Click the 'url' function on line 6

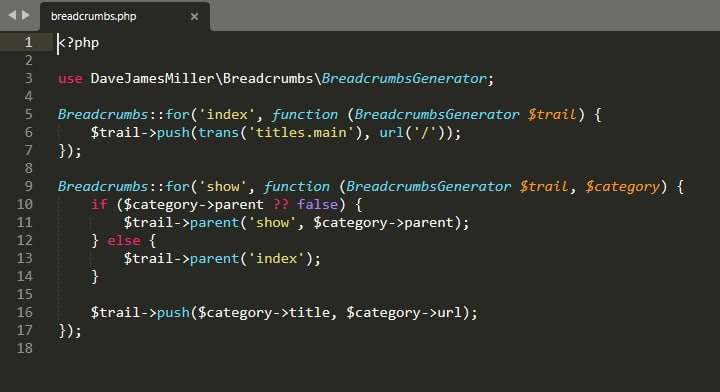click(391, 132)
